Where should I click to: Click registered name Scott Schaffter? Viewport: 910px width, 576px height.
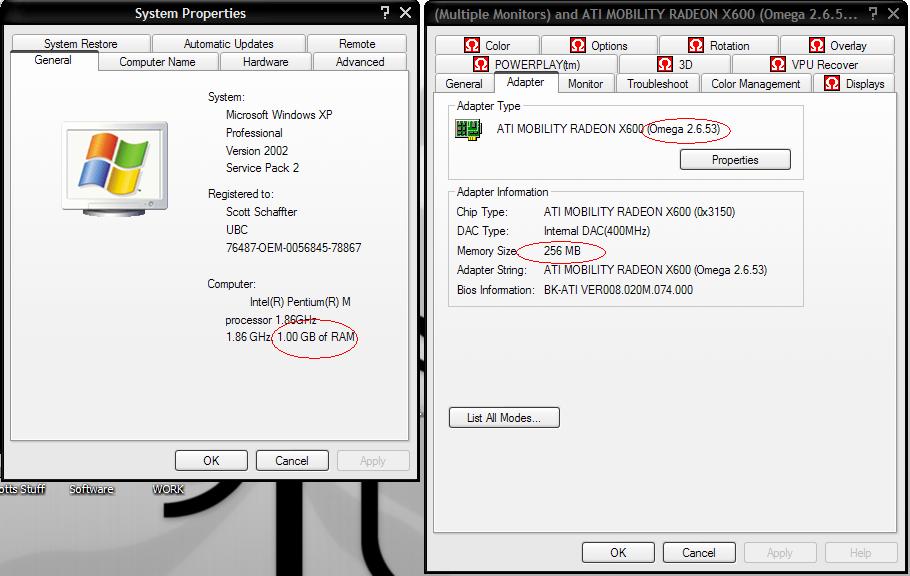click(x=261, y=212)
